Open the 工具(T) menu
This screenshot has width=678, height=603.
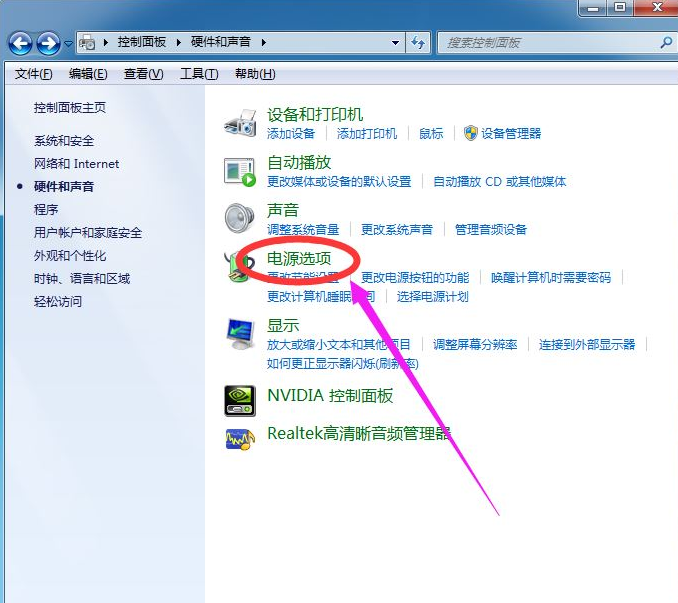(x=198, y=74)
